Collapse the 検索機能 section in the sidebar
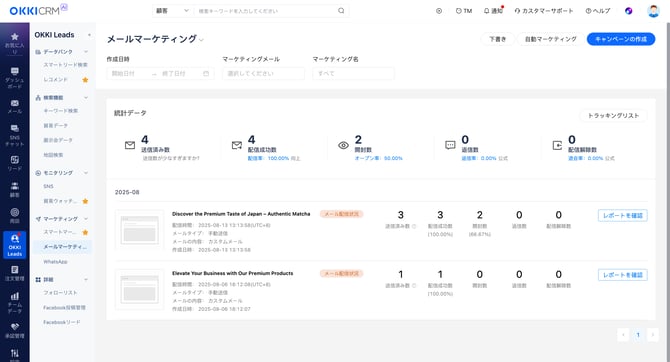Screen dimensions: 670x362 point(86,97)
